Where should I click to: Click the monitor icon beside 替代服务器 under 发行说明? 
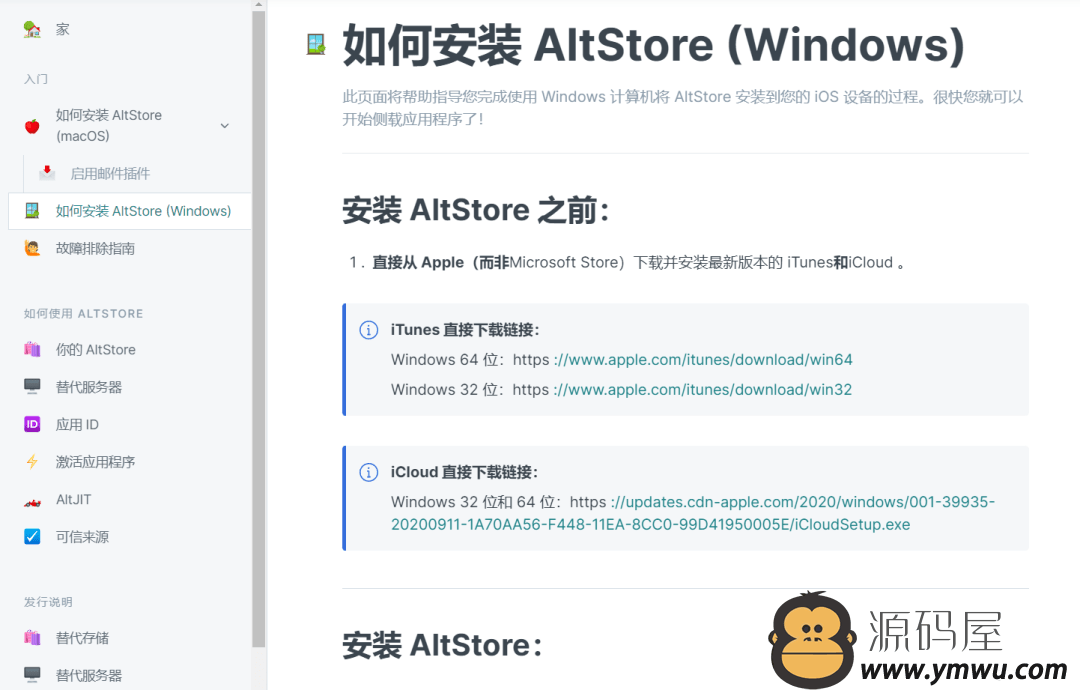coord(32,675)
